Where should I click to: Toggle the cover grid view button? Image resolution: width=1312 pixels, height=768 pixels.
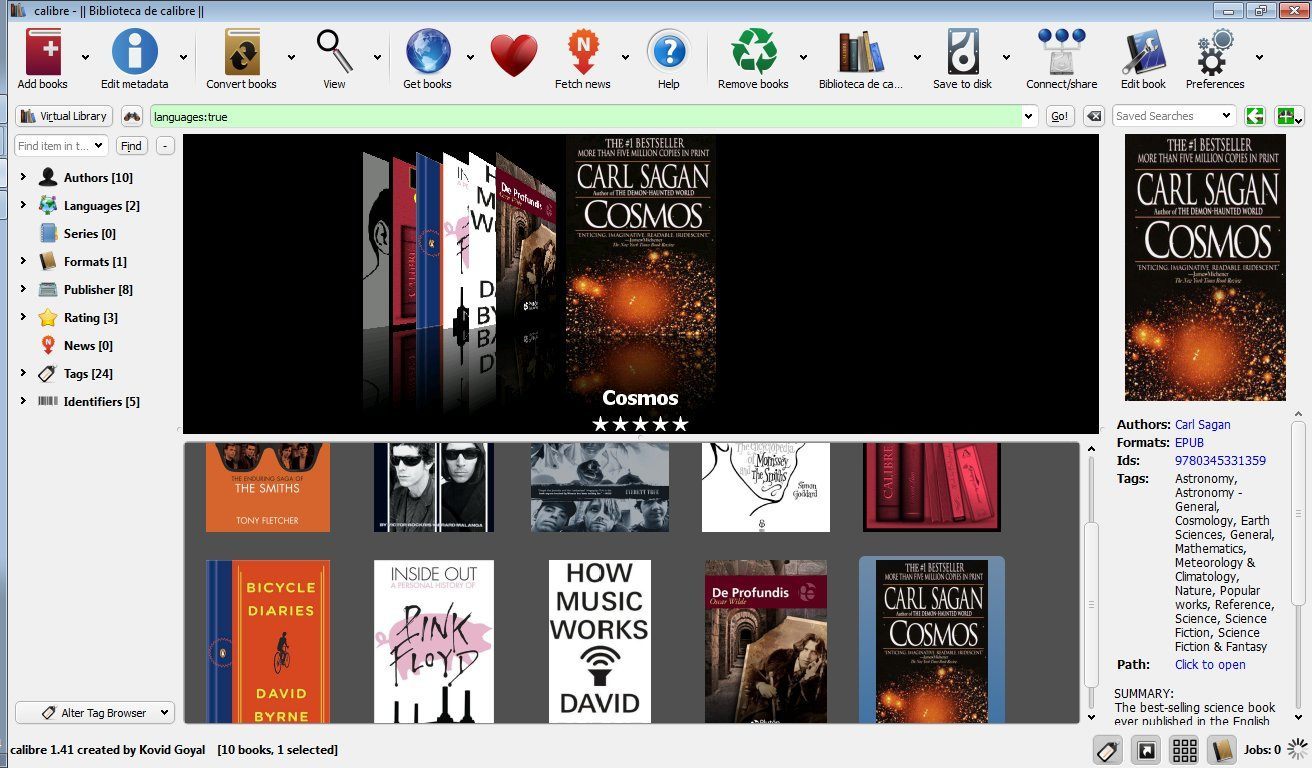coord(1184,750)
